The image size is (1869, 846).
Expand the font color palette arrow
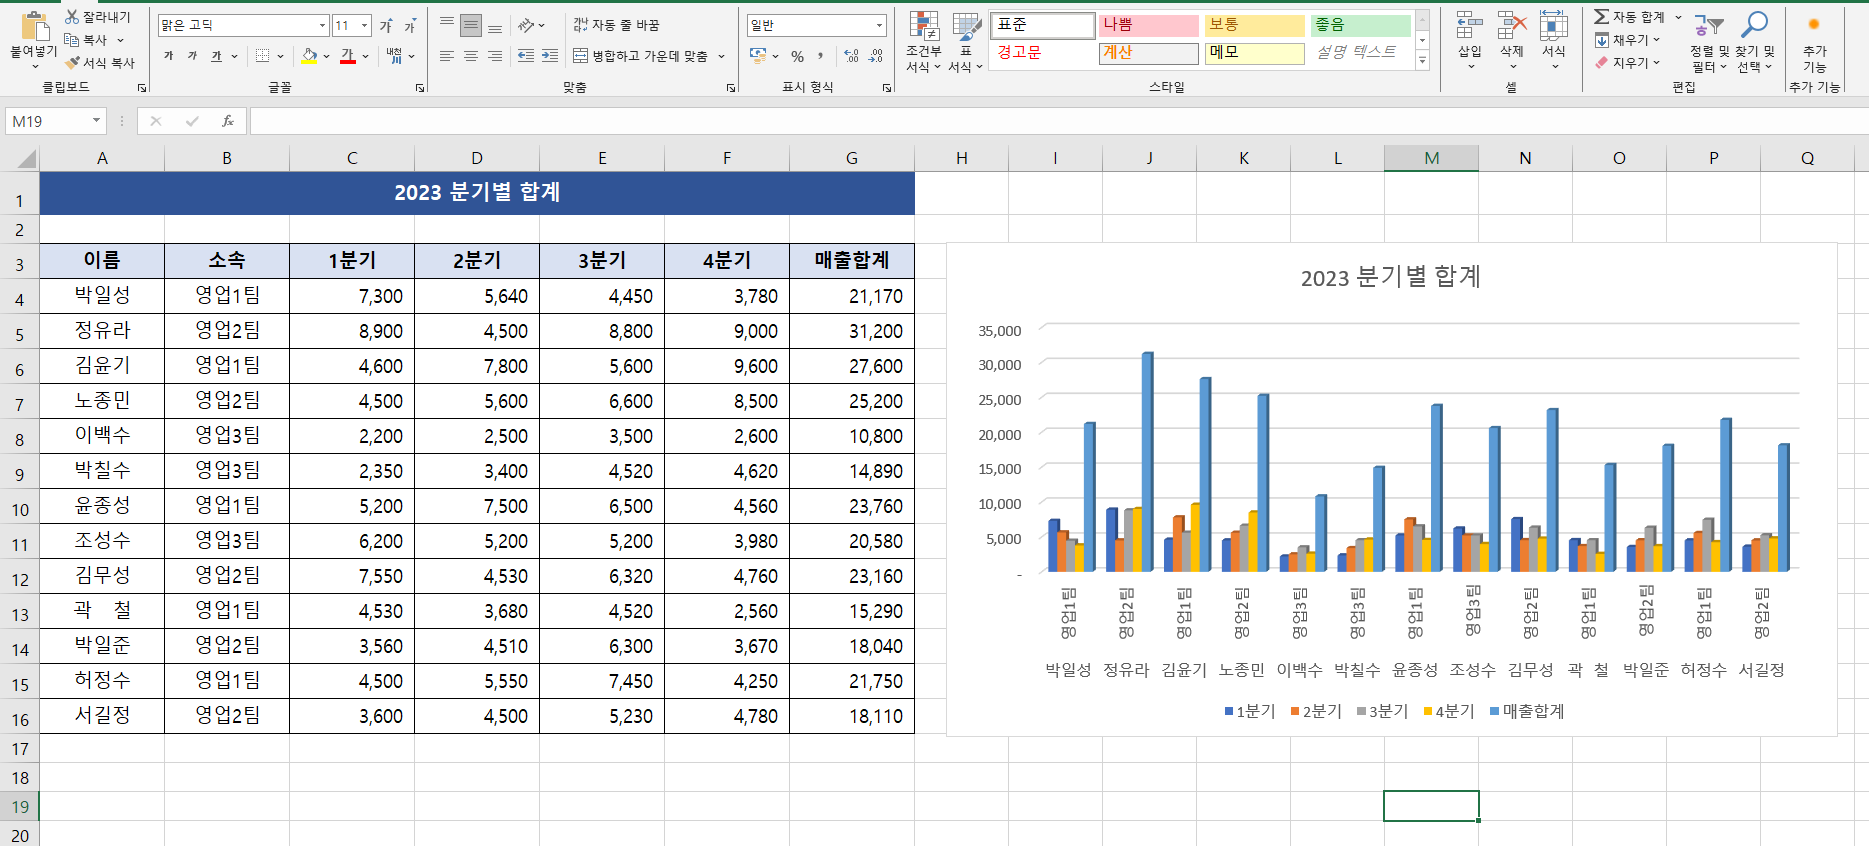click(365, 56)
